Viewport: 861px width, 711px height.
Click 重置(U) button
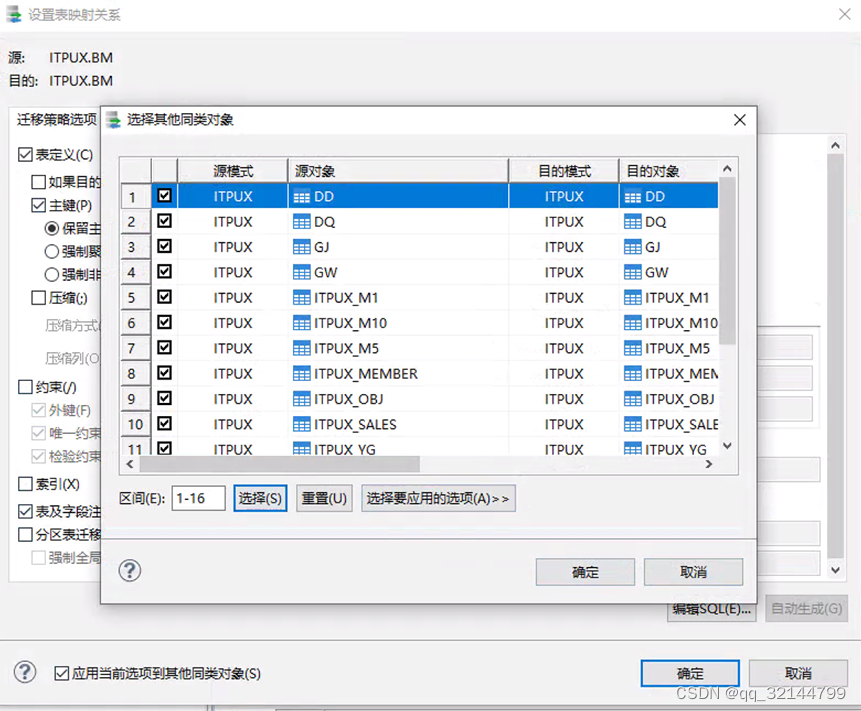[x=324, y=499]
